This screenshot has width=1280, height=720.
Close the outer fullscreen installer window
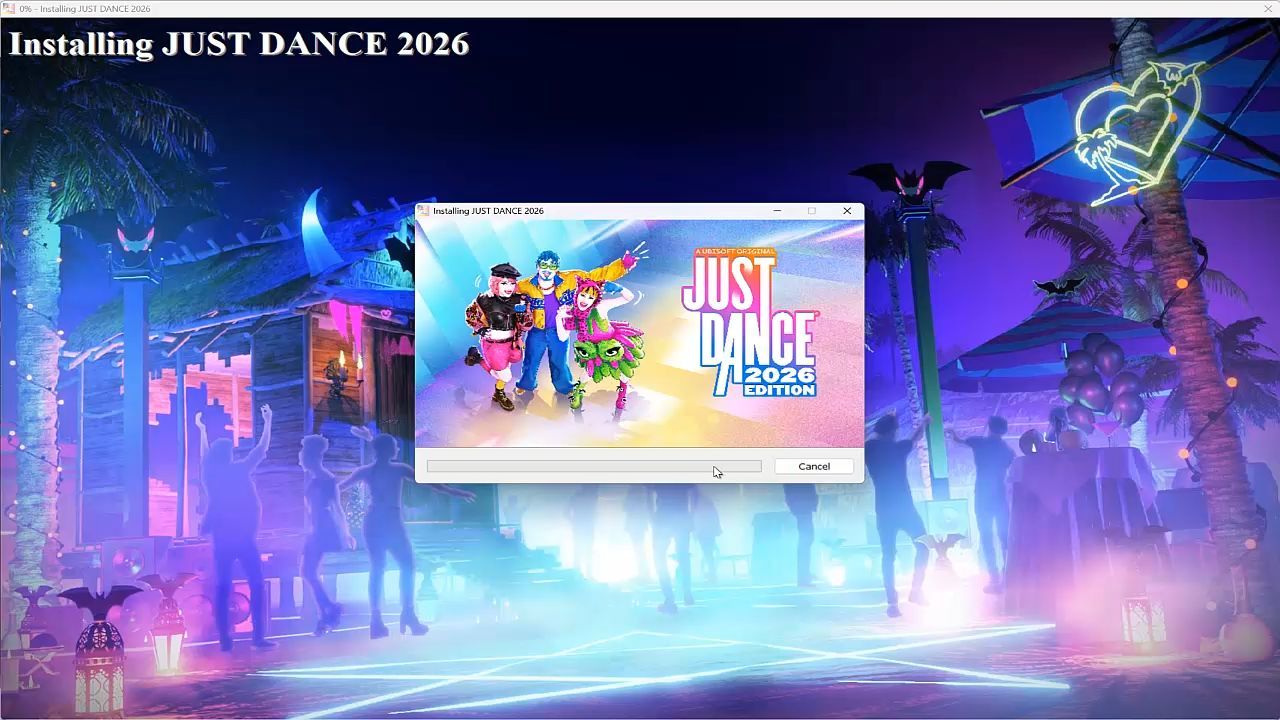coord(1268,9)
